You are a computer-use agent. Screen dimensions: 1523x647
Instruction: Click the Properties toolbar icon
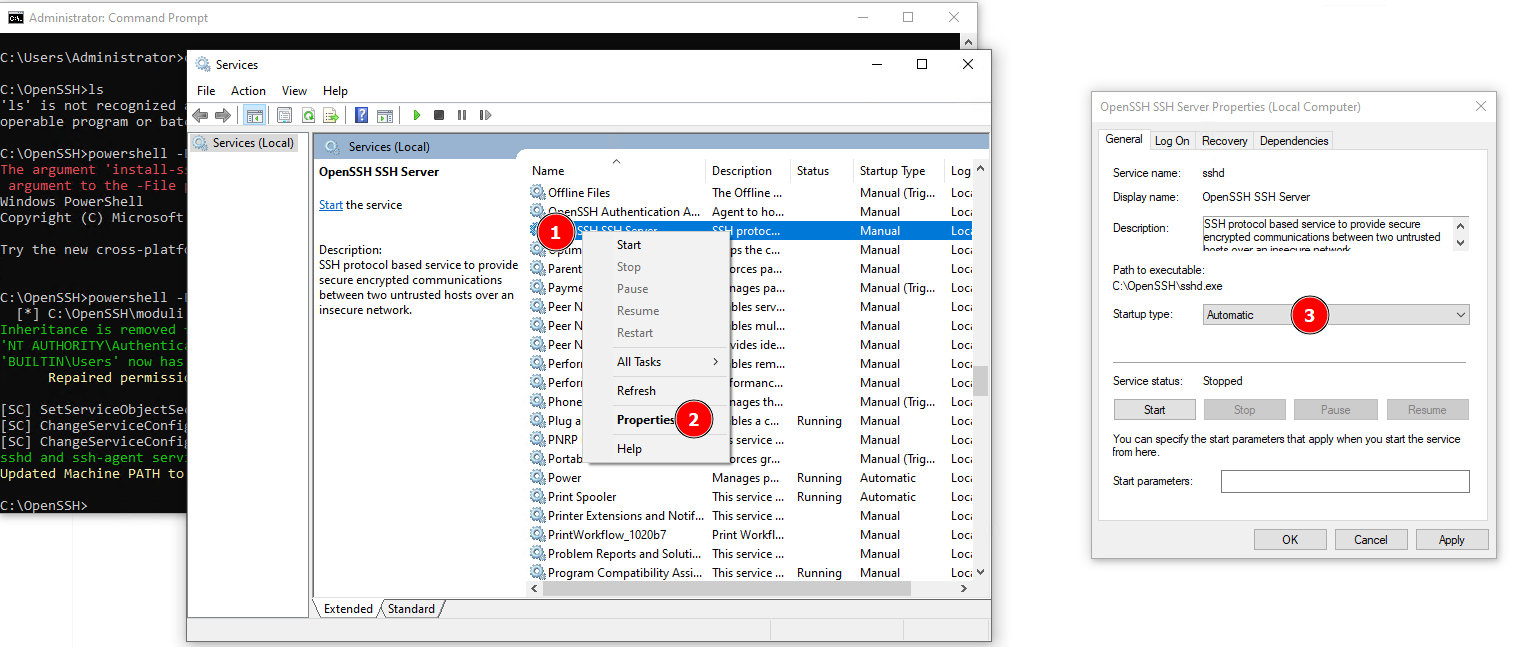point(285,115)
